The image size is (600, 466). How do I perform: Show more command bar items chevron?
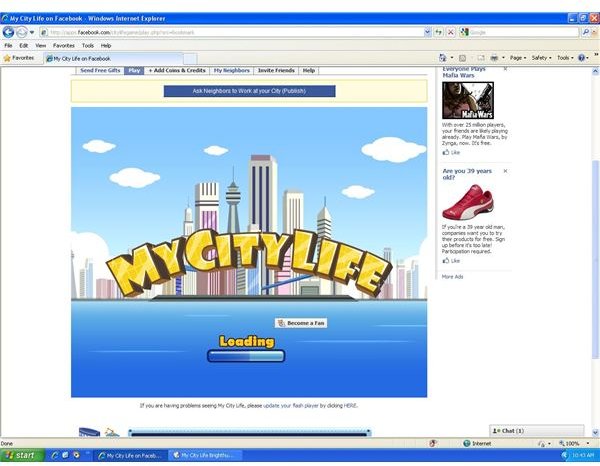(596, 56)
